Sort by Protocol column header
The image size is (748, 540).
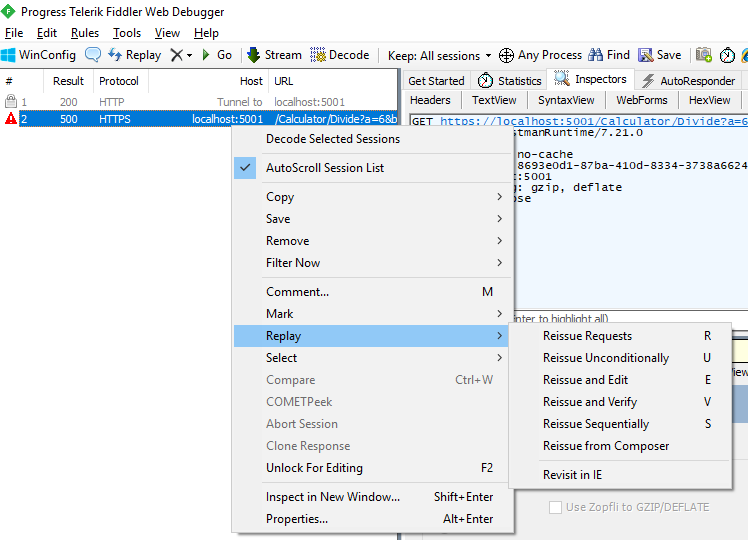(119, 81)
